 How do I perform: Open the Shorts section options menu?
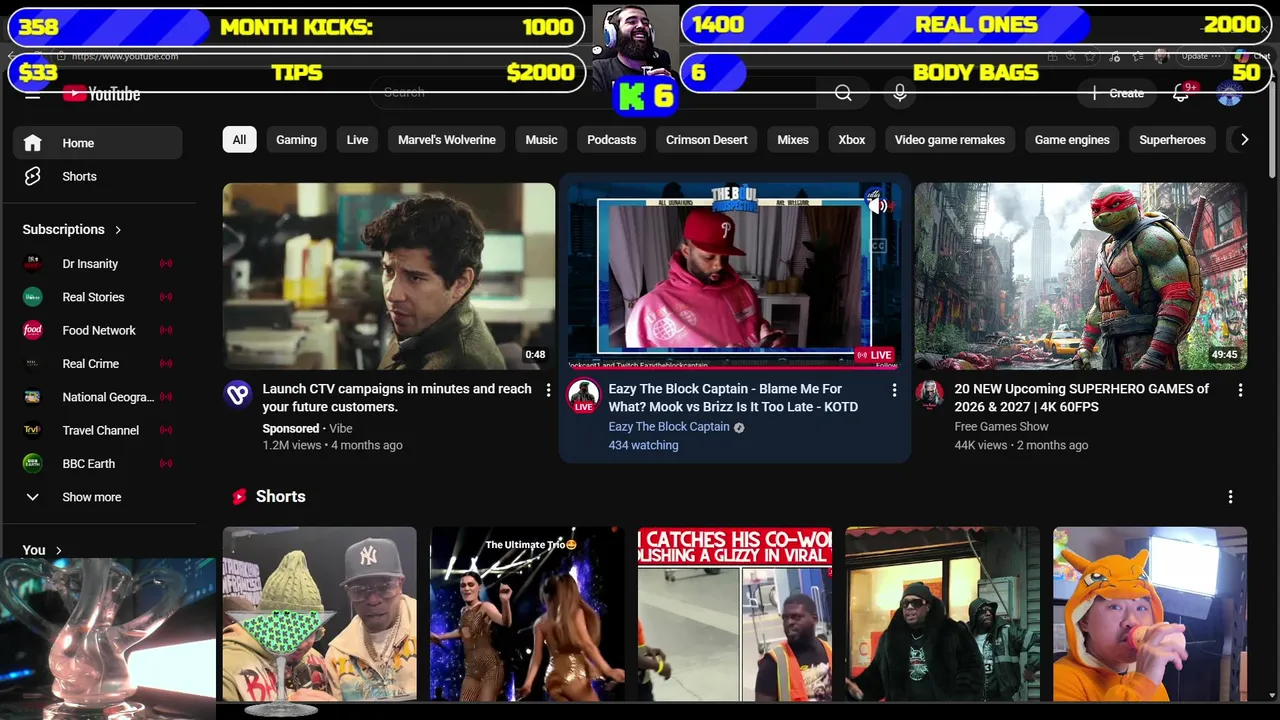coord(1230,497)
